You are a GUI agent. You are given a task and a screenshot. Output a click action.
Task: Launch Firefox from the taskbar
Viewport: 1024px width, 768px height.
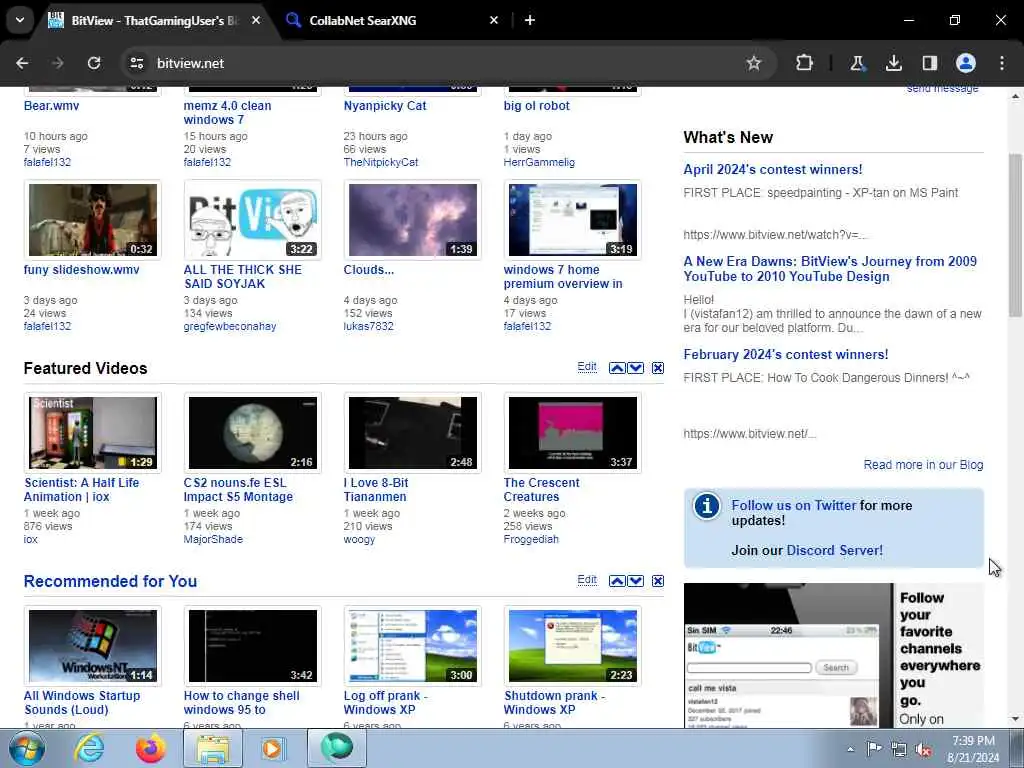151,748
